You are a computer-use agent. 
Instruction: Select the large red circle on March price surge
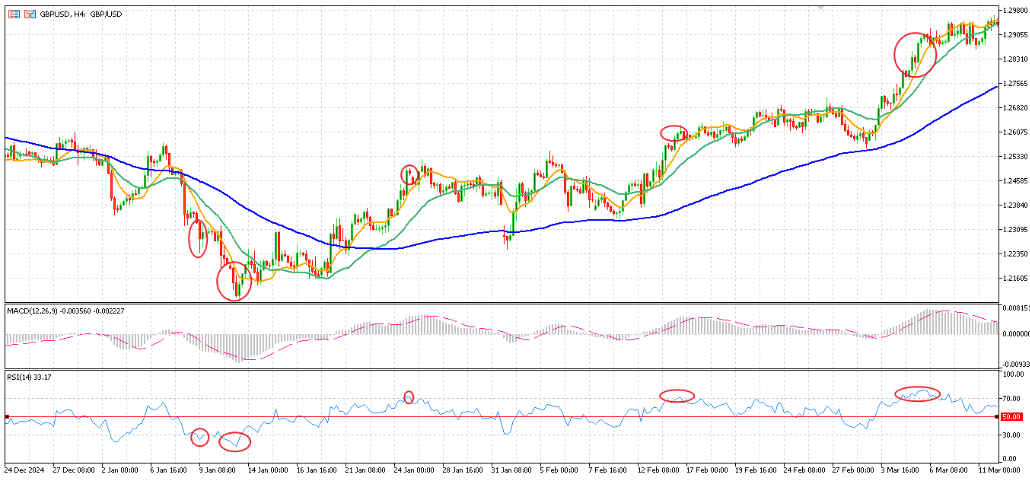(x=914, y=55)
